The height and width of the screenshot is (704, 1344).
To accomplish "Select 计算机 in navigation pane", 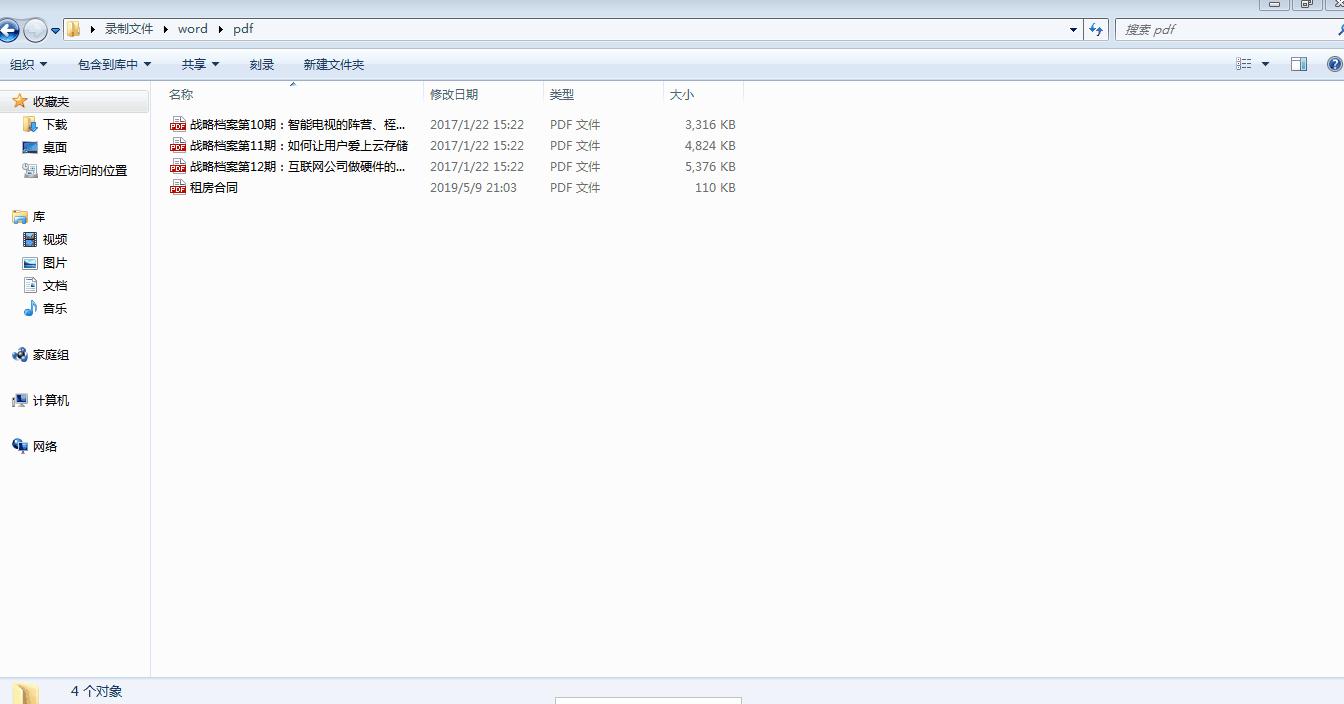I will coord(51,401).
